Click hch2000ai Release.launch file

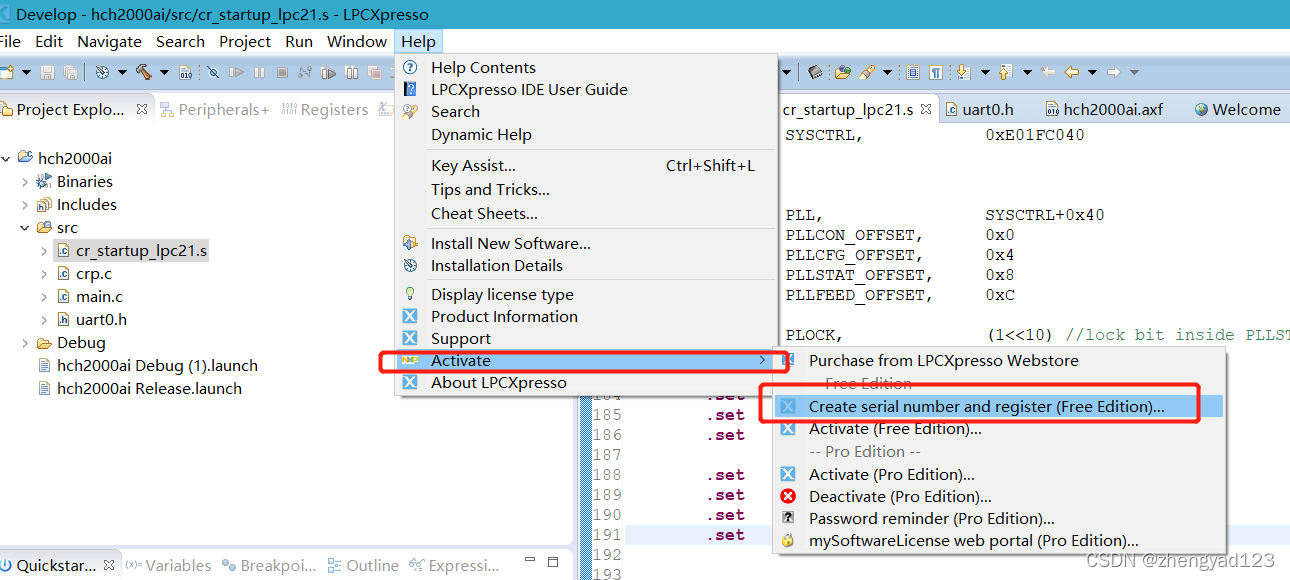(149, 389)
